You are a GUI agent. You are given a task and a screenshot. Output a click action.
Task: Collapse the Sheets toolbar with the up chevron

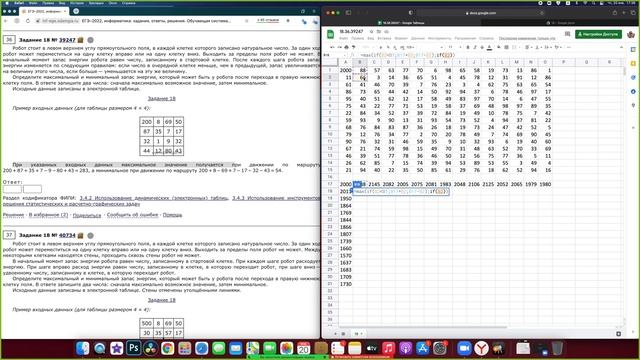[x=621, y=47]
